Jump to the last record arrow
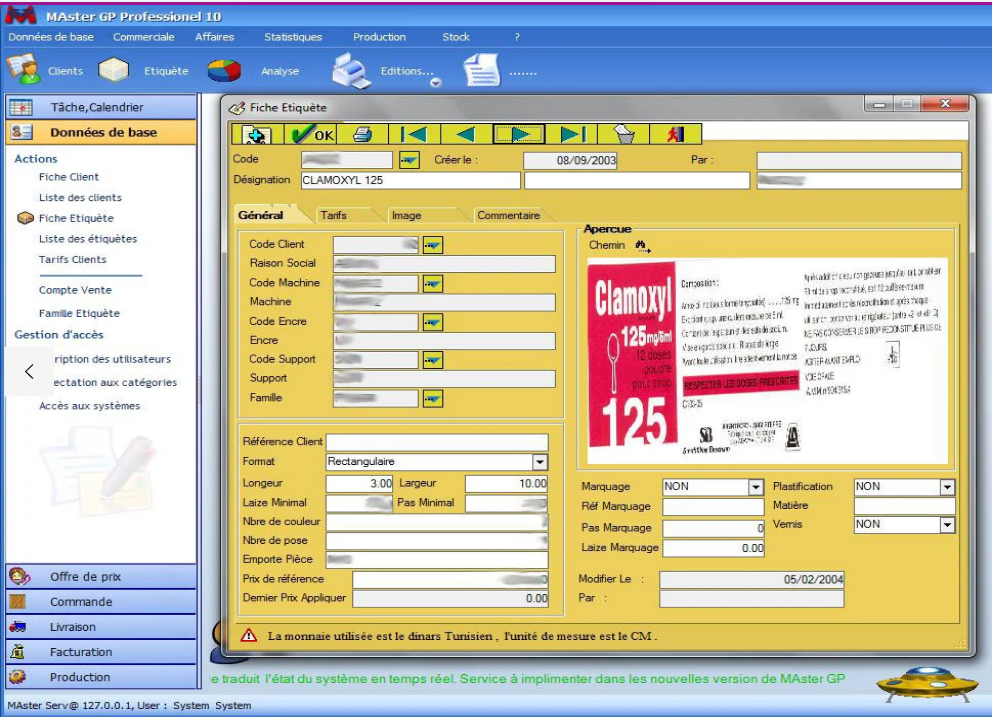The image size is (992, 717). pos(571,133)
